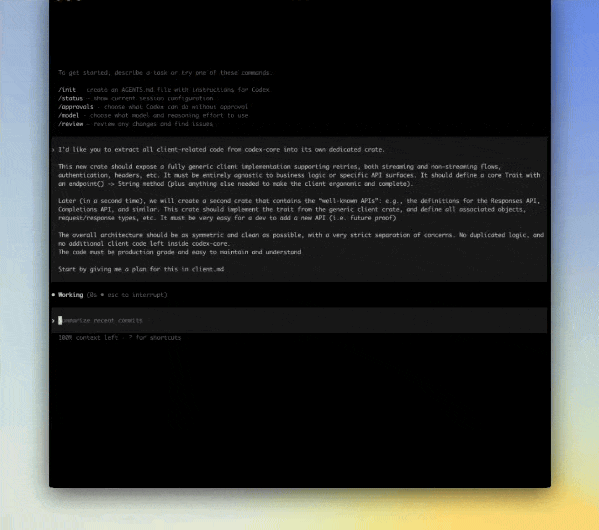The image size is (599, 530).
Task: Click "To get started, describe a task" line
Action: (x=165, y=73)
